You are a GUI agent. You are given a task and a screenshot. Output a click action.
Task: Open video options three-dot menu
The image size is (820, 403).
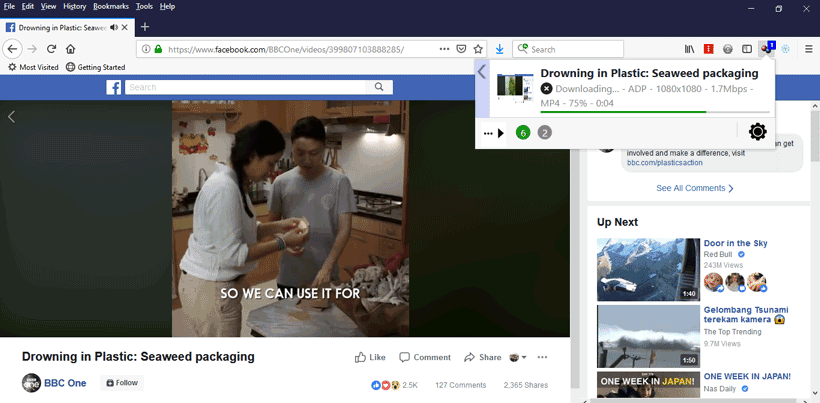[x=542, y=358]
